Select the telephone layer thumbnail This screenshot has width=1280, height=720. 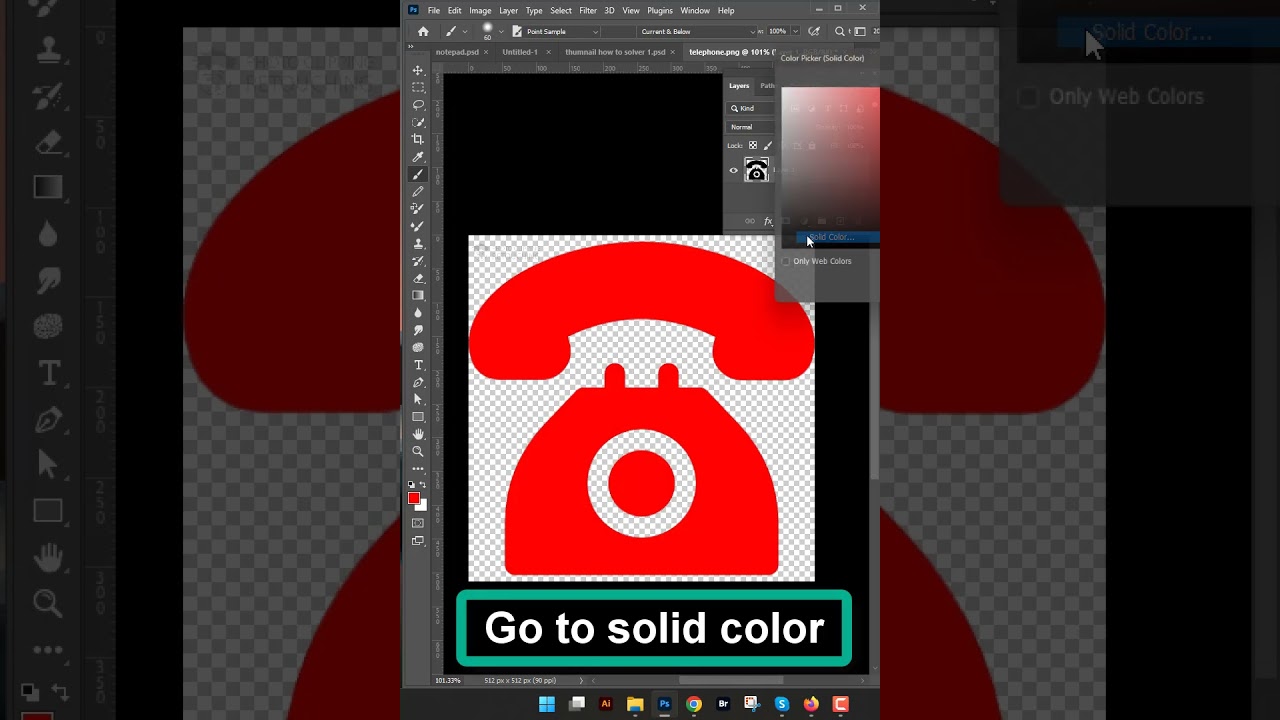click(x=757, y=170)
